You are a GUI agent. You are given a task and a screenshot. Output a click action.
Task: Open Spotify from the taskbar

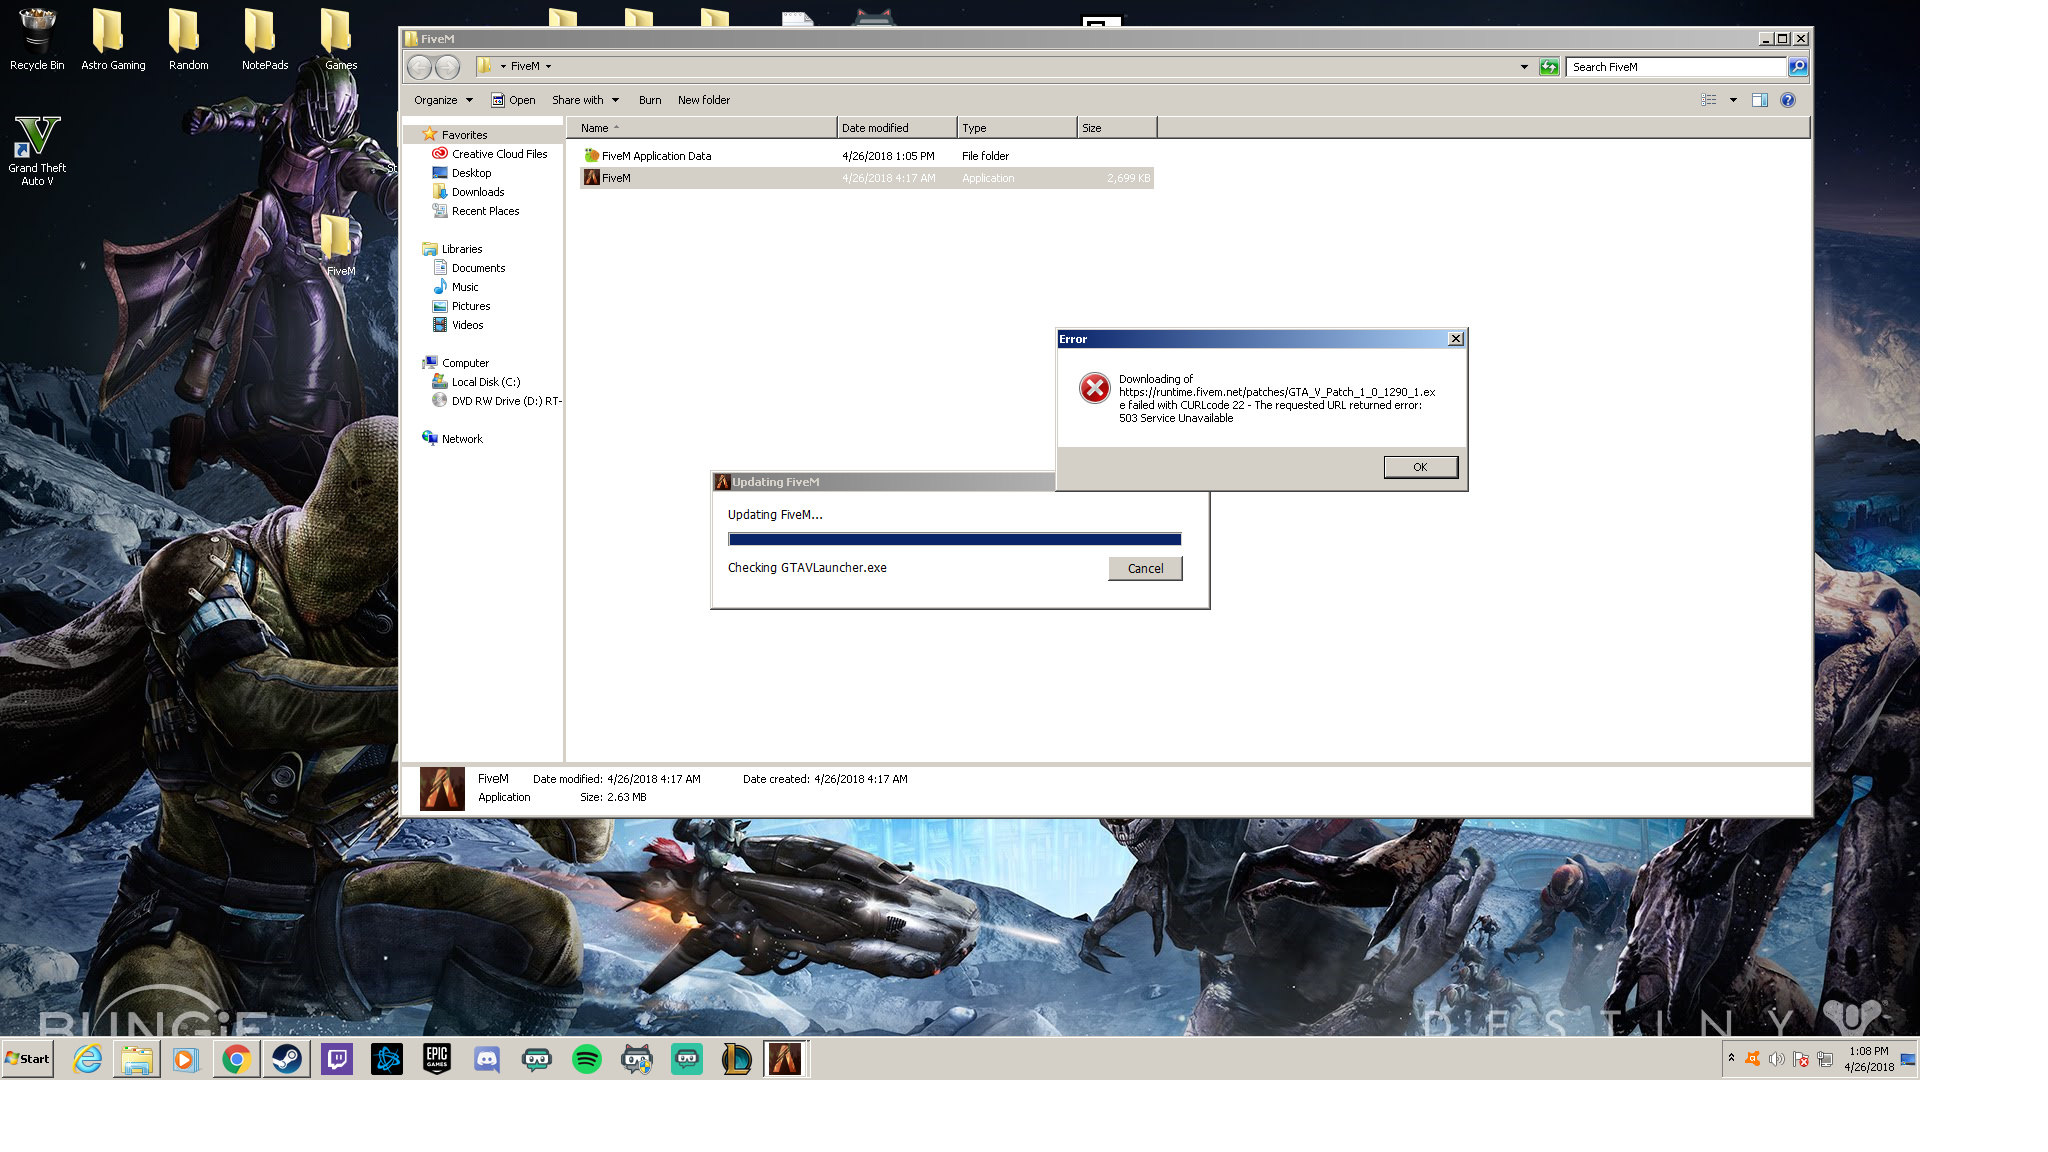(587, 1059)
